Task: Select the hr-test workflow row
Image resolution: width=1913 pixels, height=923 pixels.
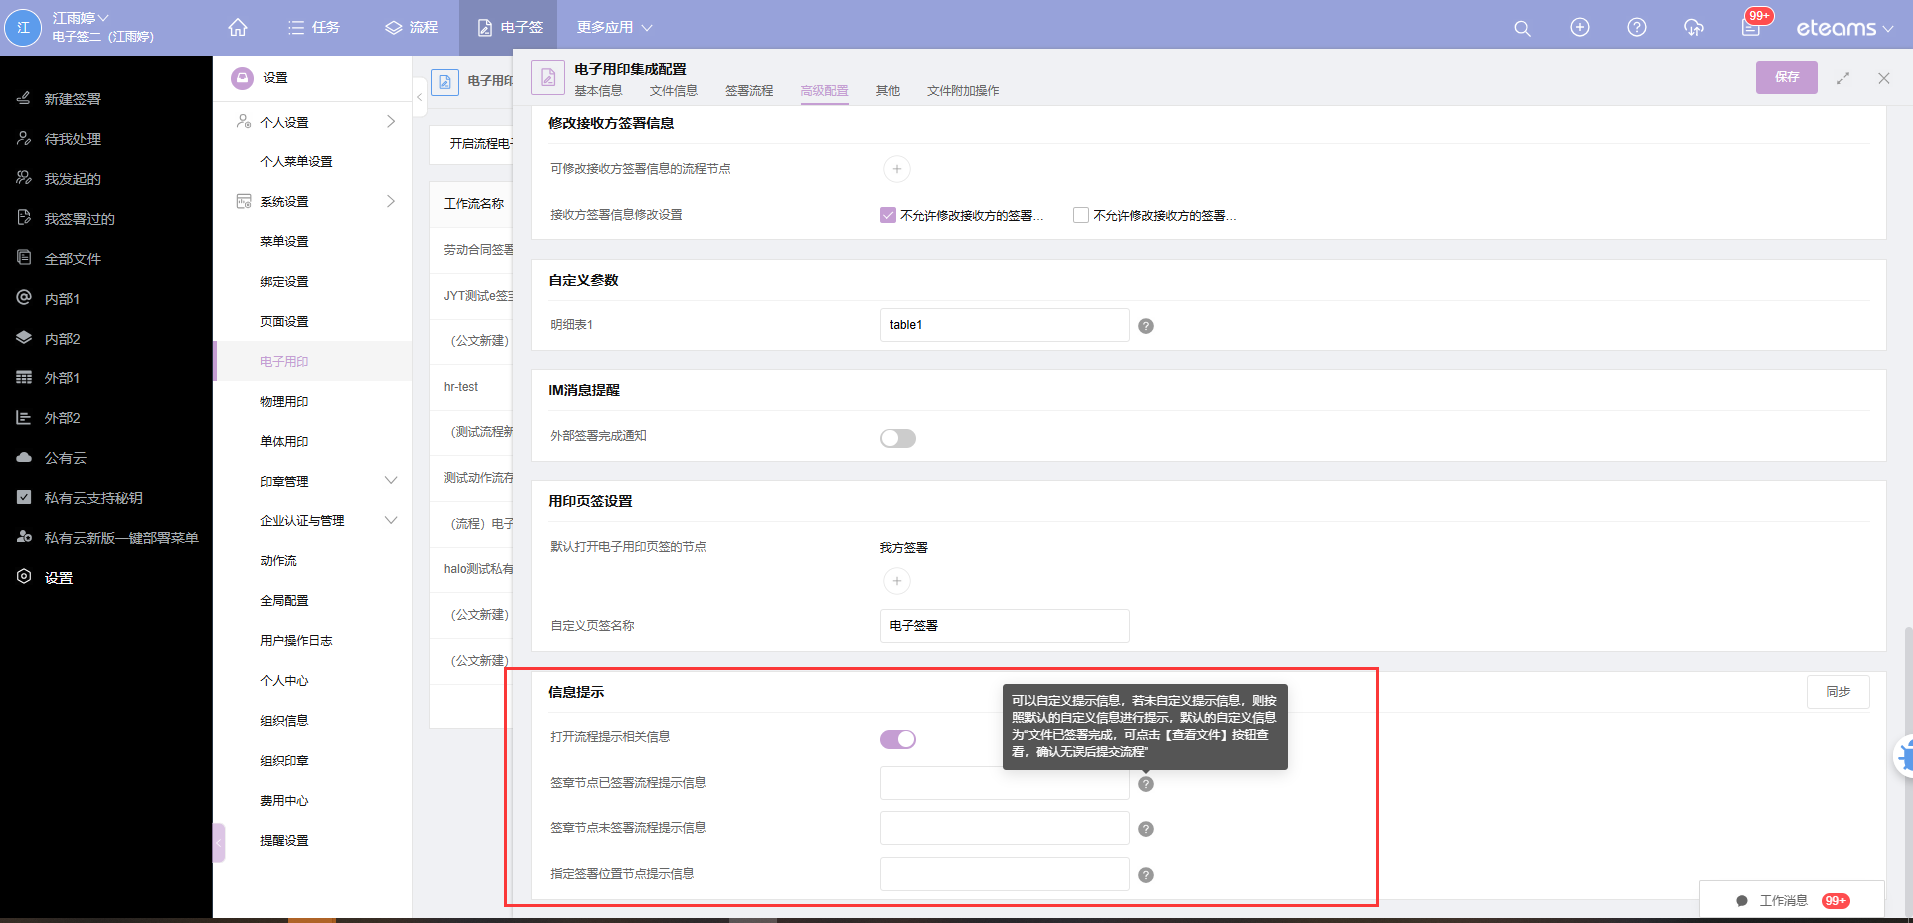Action: pos(471,387)
